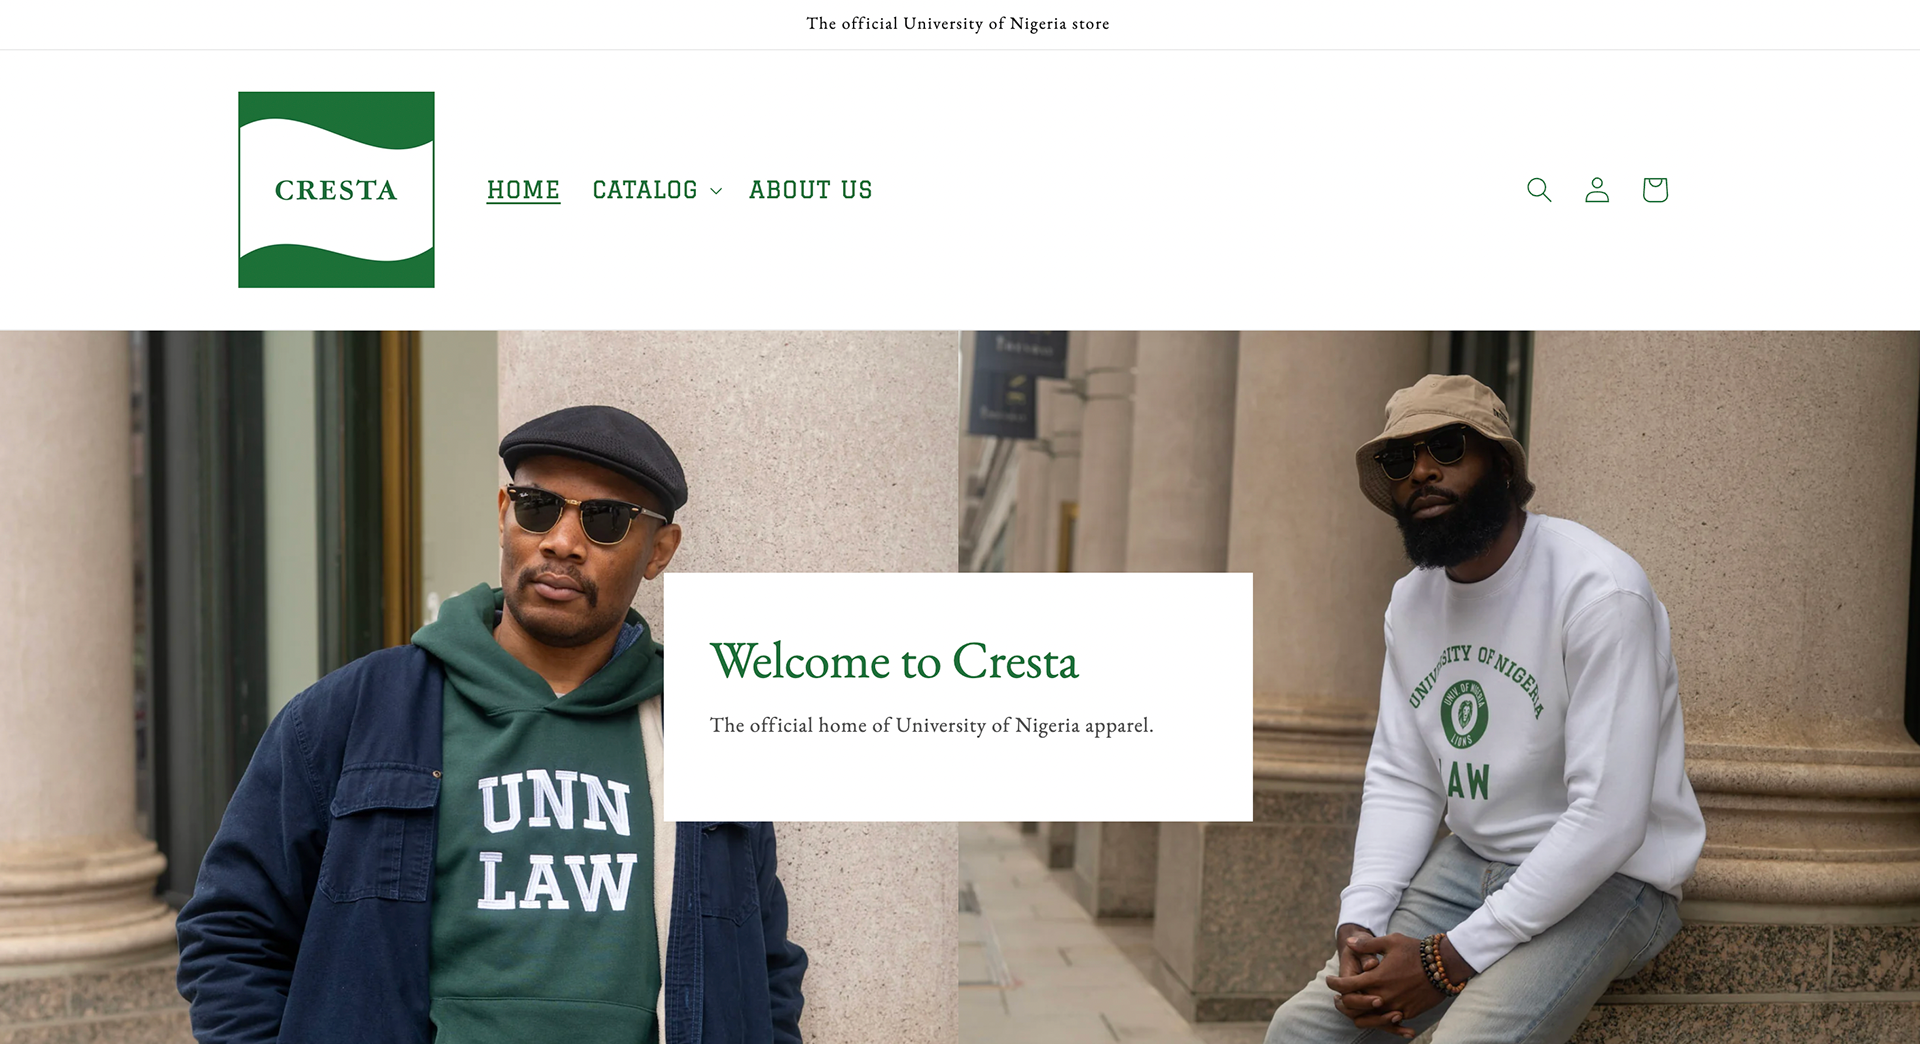Click the official store announcement bar text
This screenshot has width=1920, height=1044.
[x=958, y=24]
